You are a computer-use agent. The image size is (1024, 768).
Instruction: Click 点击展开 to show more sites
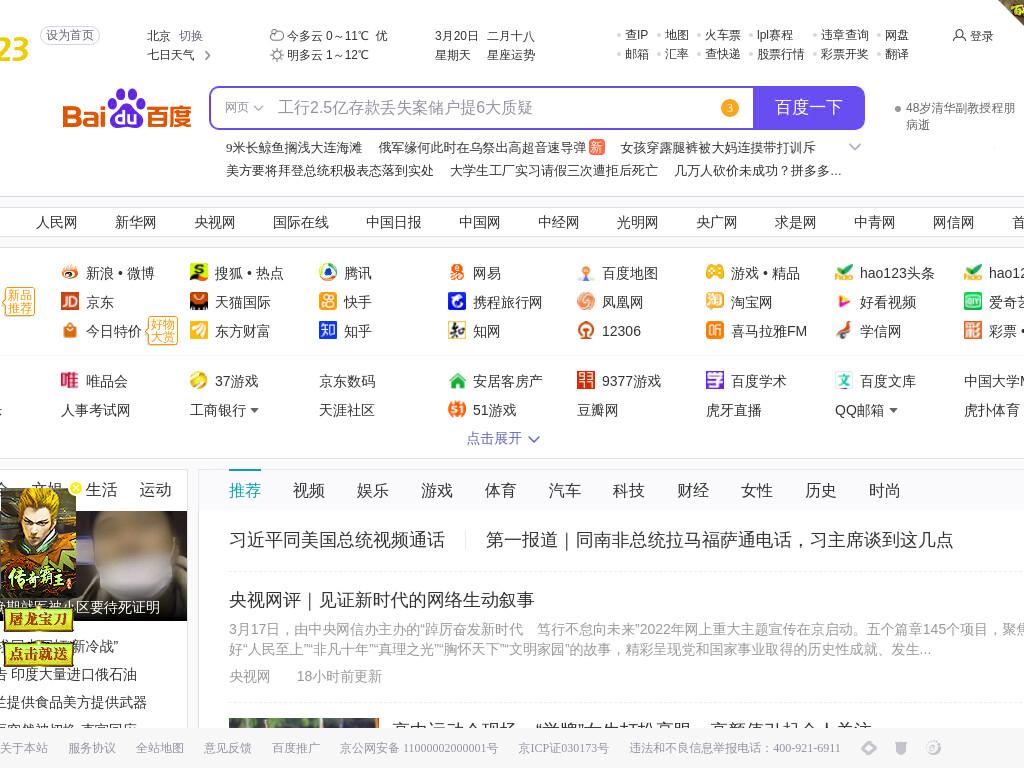coord(503,438)
